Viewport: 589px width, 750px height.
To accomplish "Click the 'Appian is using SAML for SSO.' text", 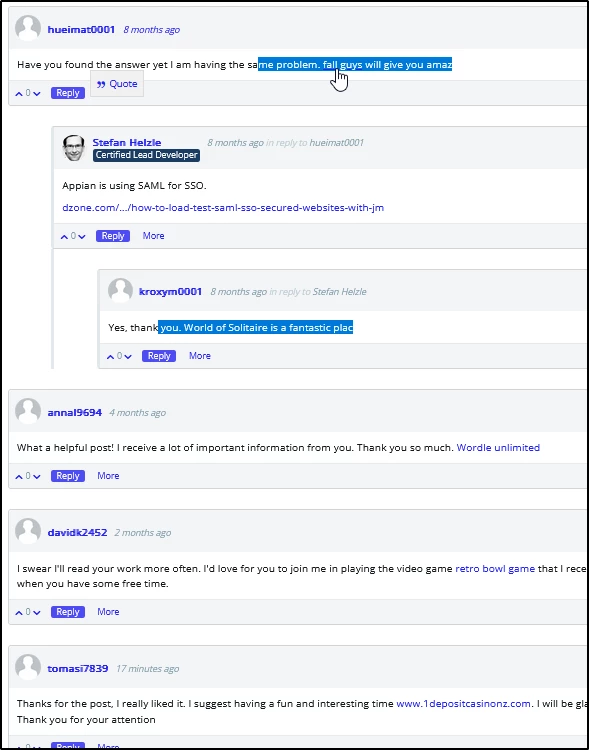I will pyautogui.click(x=134, y=186).
